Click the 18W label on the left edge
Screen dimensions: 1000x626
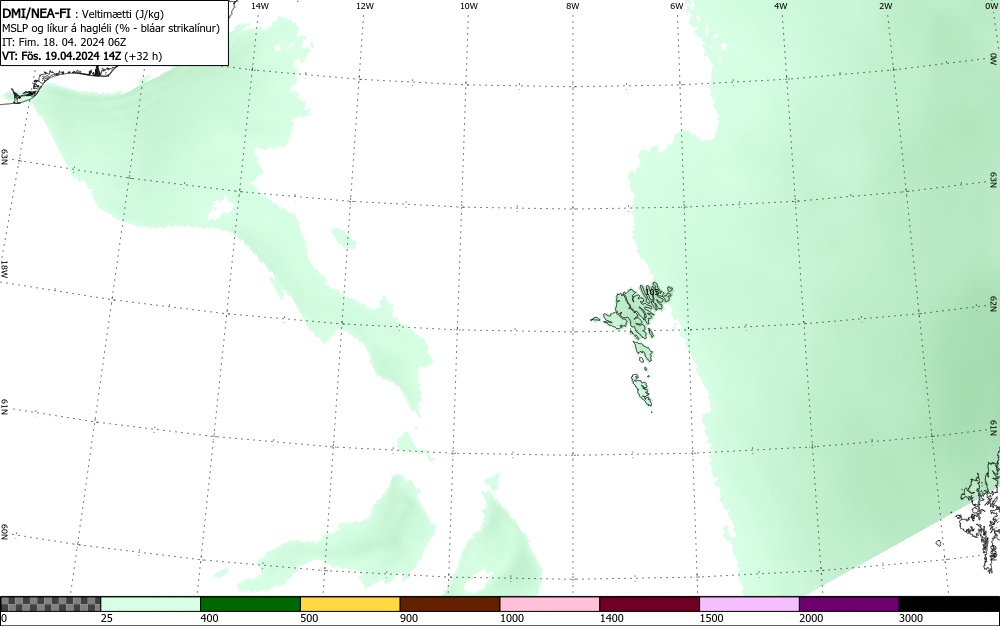point(4,268)
